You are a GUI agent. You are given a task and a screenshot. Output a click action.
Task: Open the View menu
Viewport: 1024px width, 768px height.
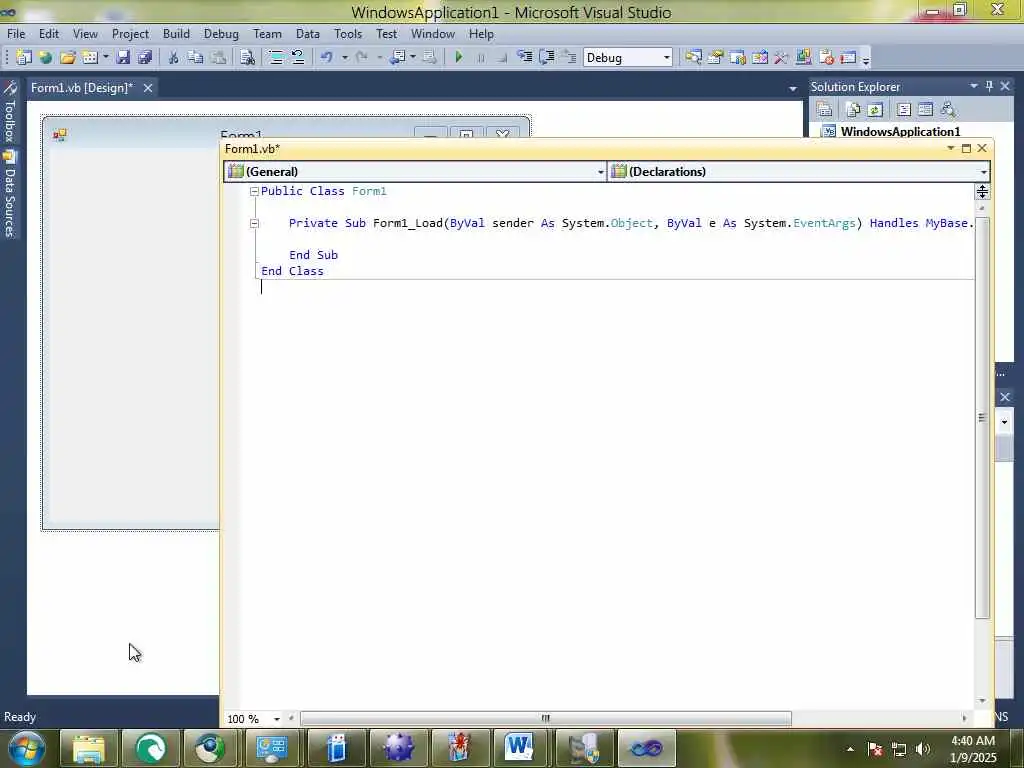(85, 34)
